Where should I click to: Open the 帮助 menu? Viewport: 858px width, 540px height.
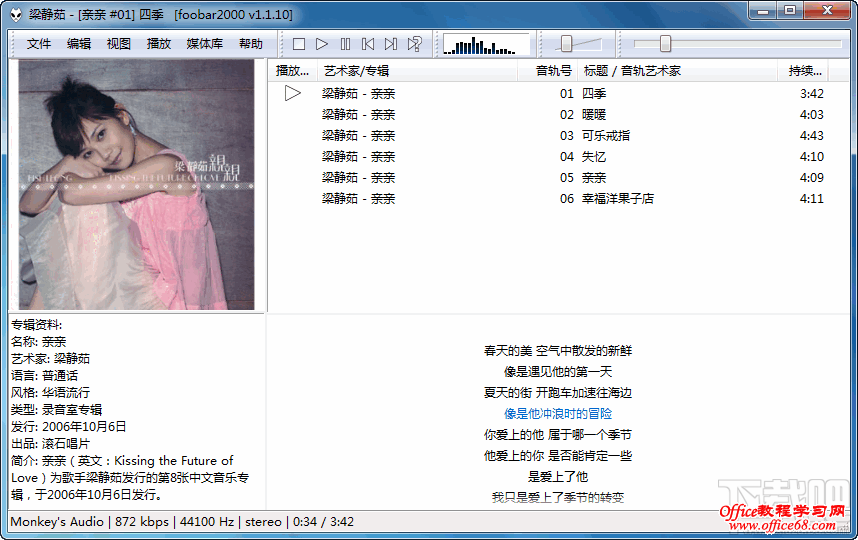point(251,44)
